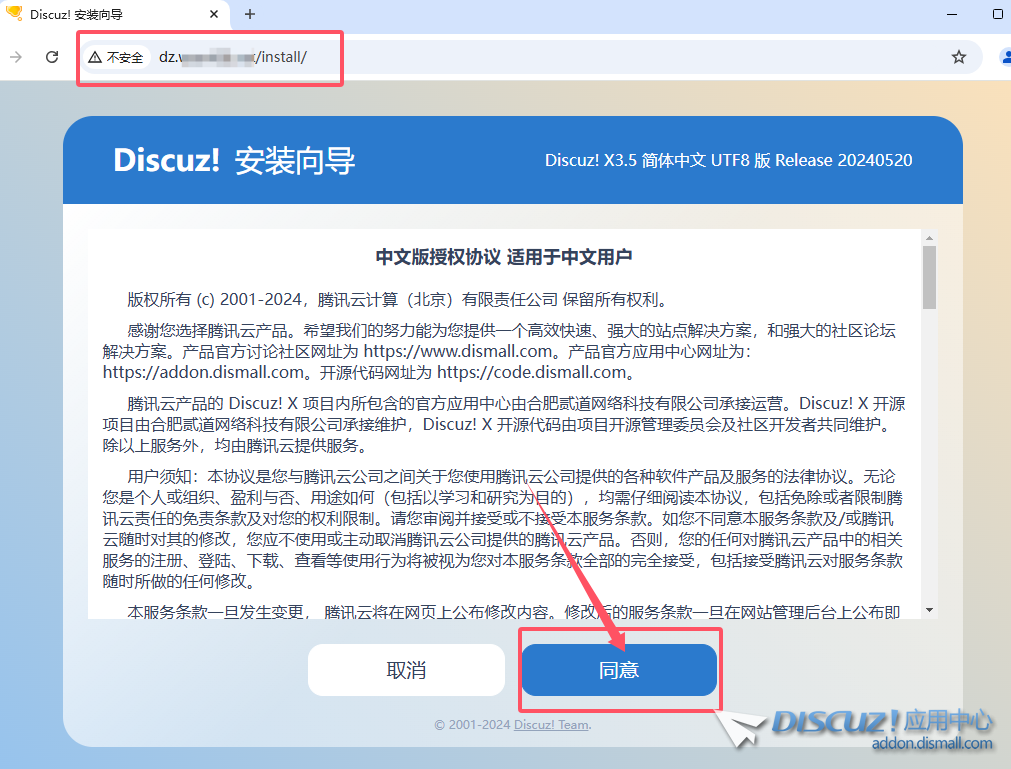The width and height of the screenshot is (1011, 769).
Task: Click the Discuz! X3.5 release version text
Action: (x=728, y=160)
